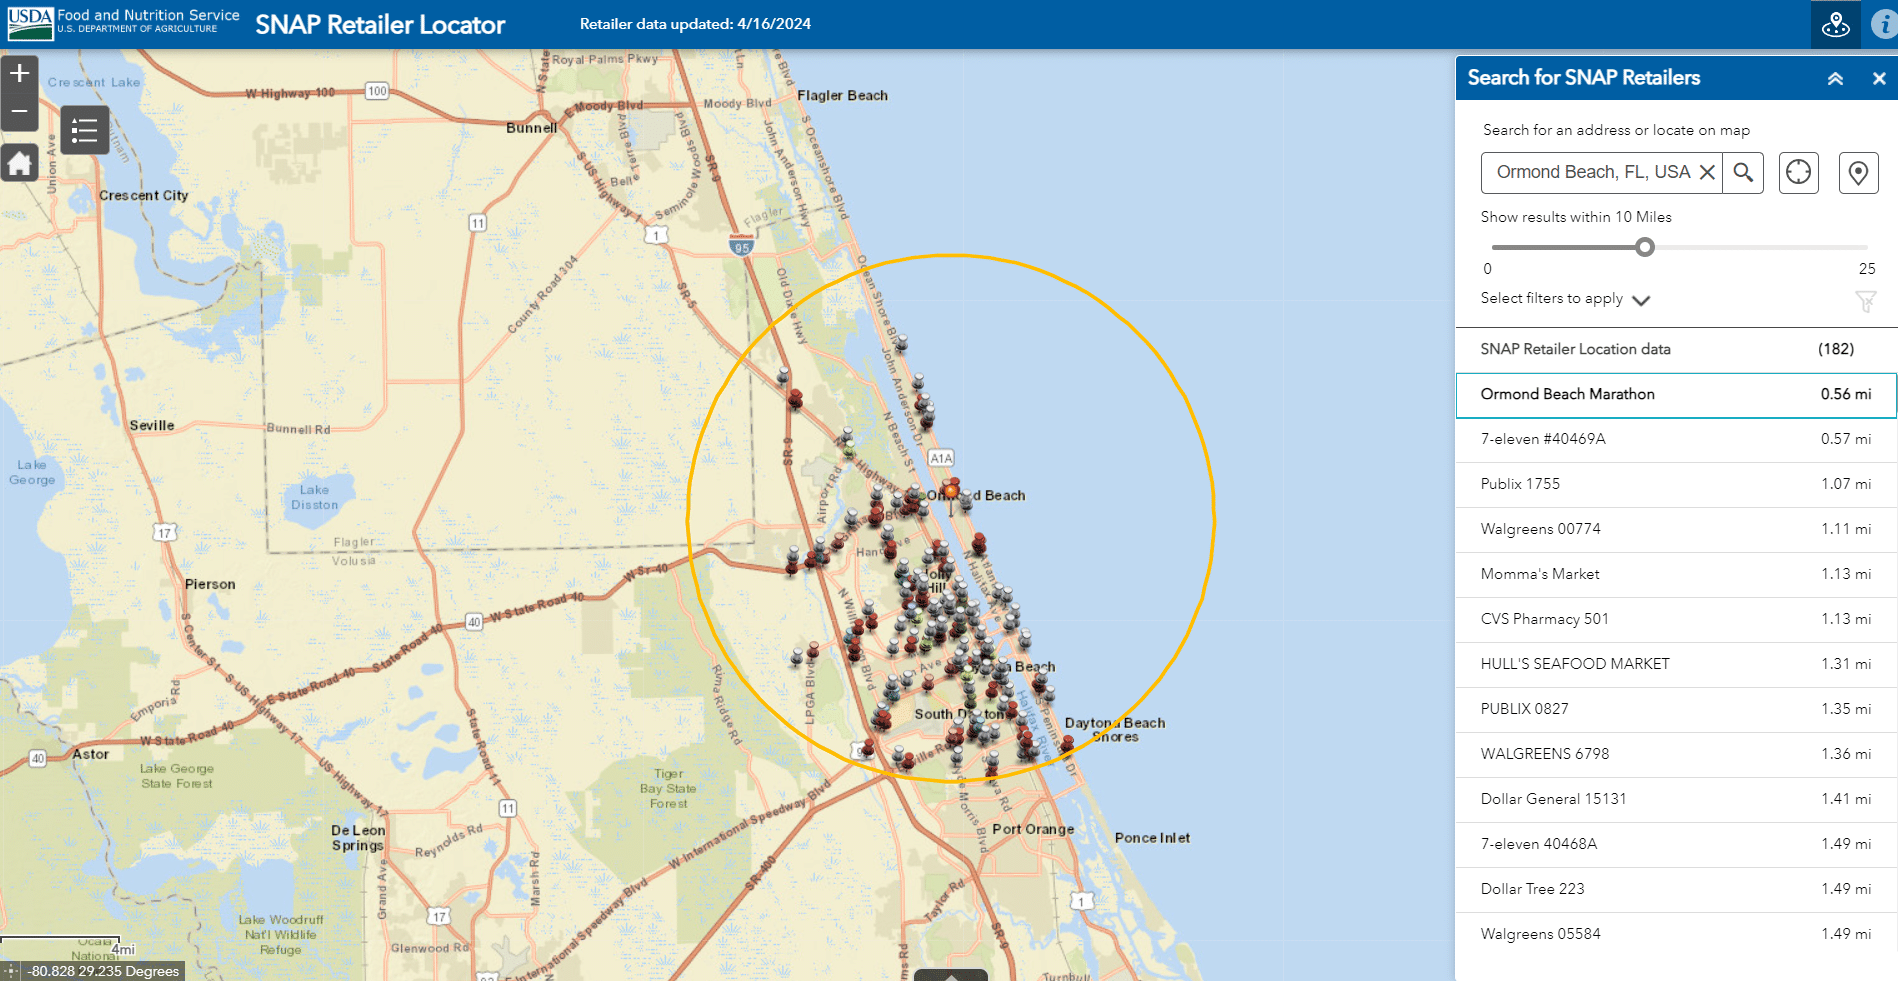Collapse the Search for SNAP Retailers panel
Viewport: 1898px width, 981px height.
1835,78
